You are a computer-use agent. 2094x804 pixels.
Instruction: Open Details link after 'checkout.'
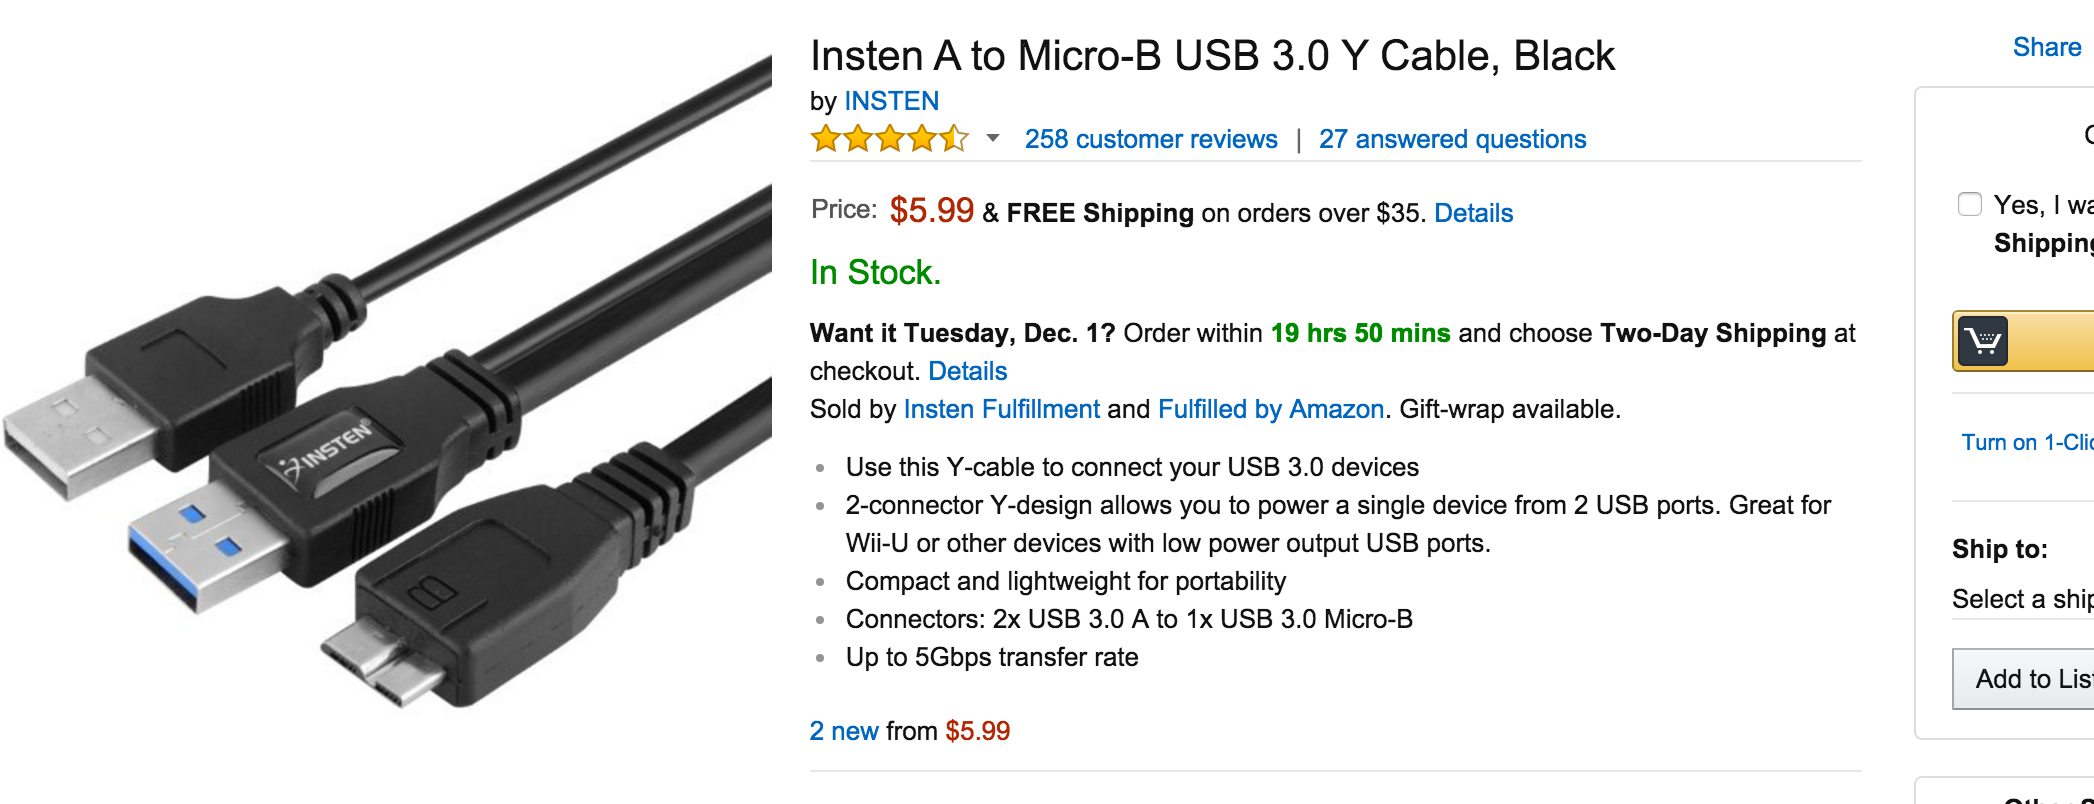tap(966, 371)
